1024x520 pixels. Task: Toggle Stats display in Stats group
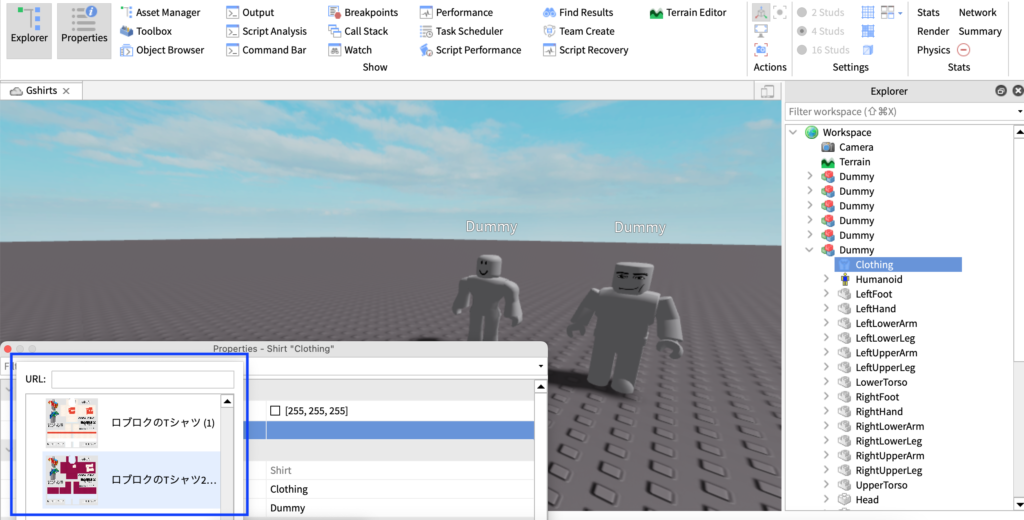click(928, 12)
